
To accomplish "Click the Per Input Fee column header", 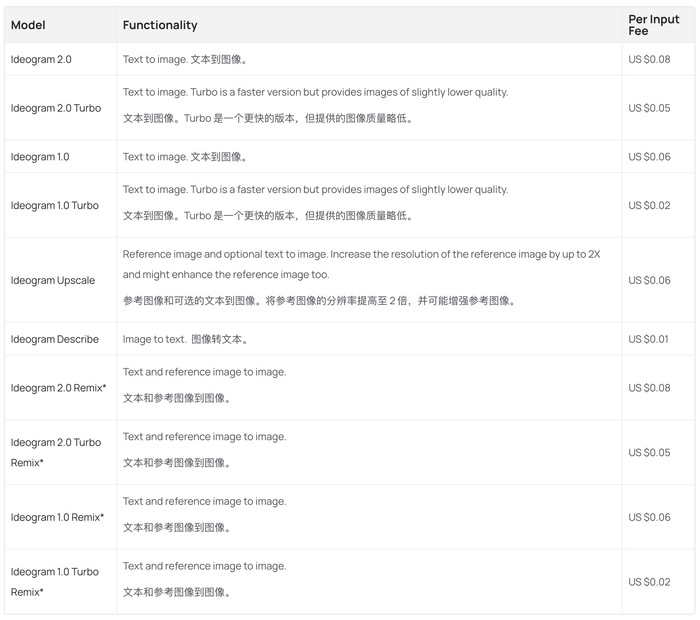I will pos(653,25).
